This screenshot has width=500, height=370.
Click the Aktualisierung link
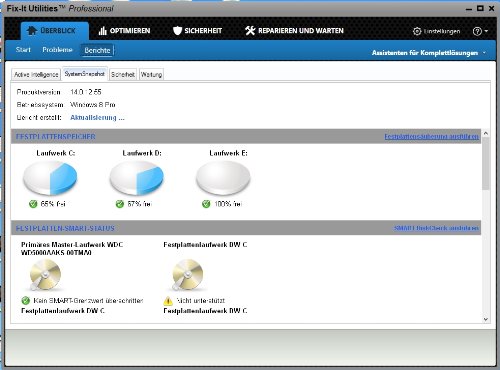tap(97, 118)
